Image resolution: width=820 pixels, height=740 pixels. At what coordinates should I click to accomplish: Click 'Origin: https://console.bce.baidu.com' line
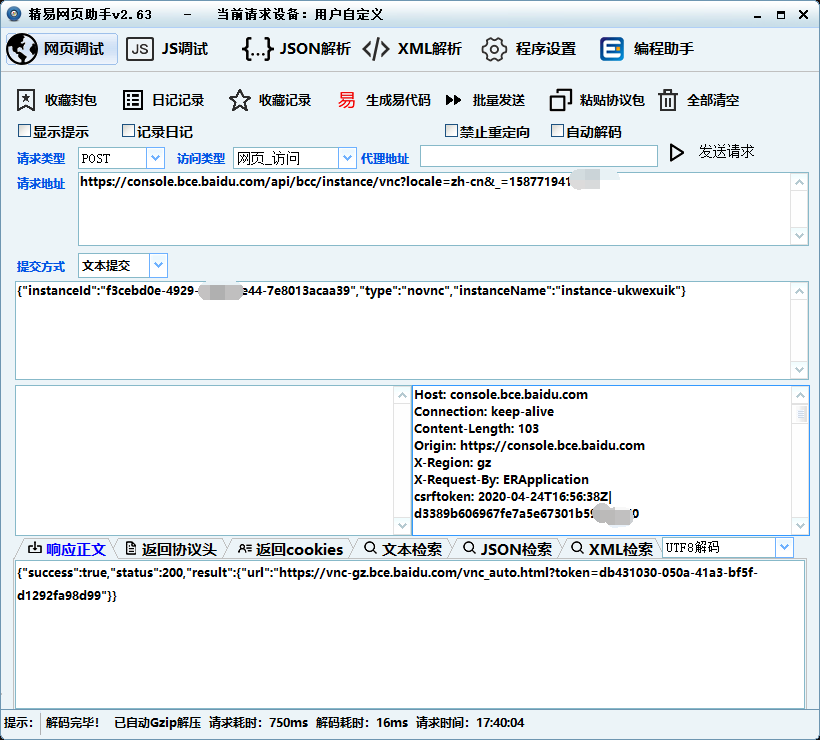529,446
